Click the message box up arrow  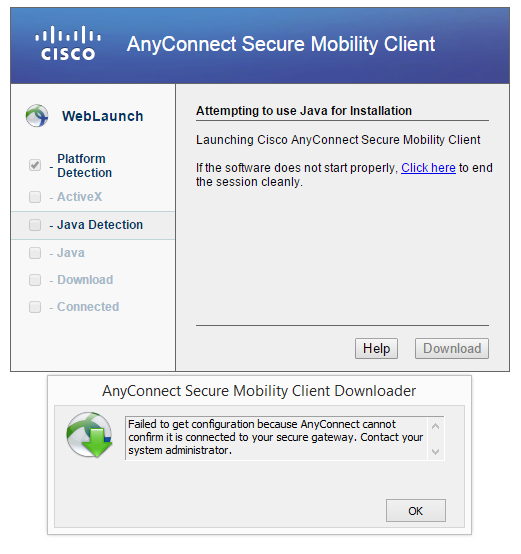(436, 426)
